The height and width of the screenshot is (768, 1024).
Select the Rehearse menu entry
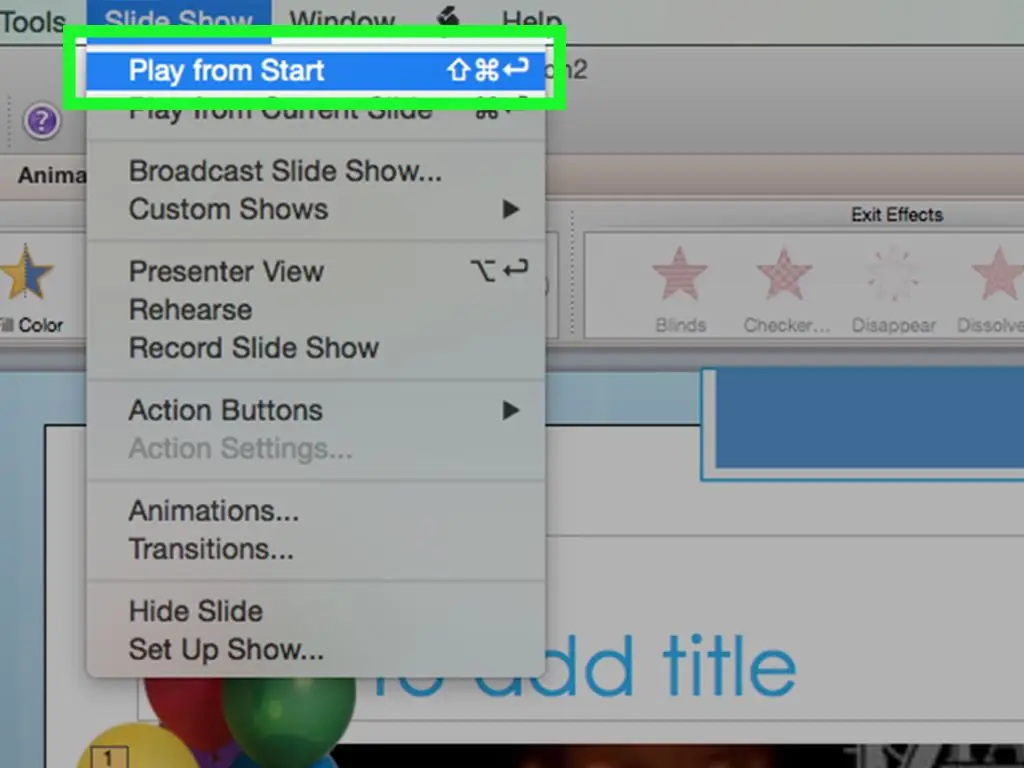[x=316, y=310]
